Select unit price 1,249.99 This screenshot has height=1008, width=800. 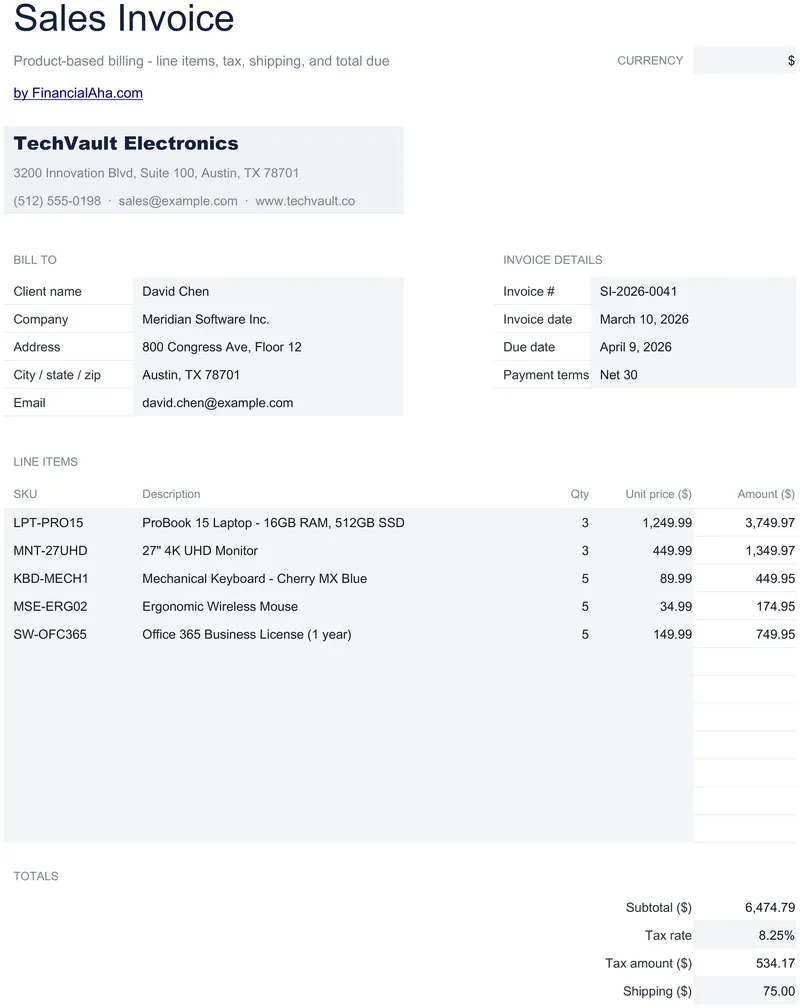click(x=667, y=523)
